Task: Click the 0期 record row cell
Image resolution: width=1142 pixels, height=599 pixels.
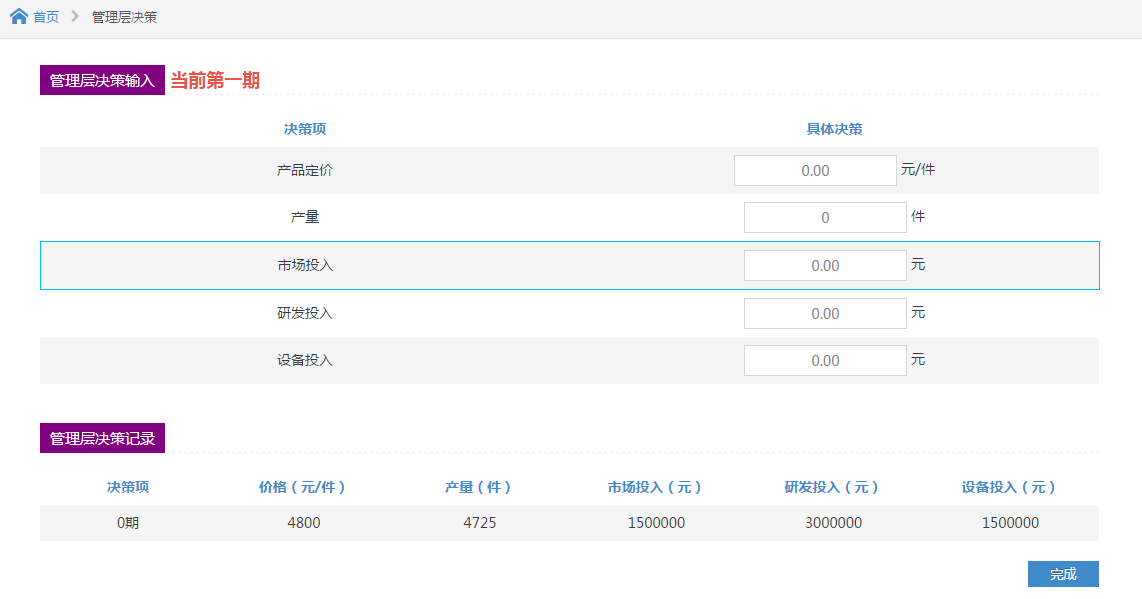Action: tap(128, 522)
